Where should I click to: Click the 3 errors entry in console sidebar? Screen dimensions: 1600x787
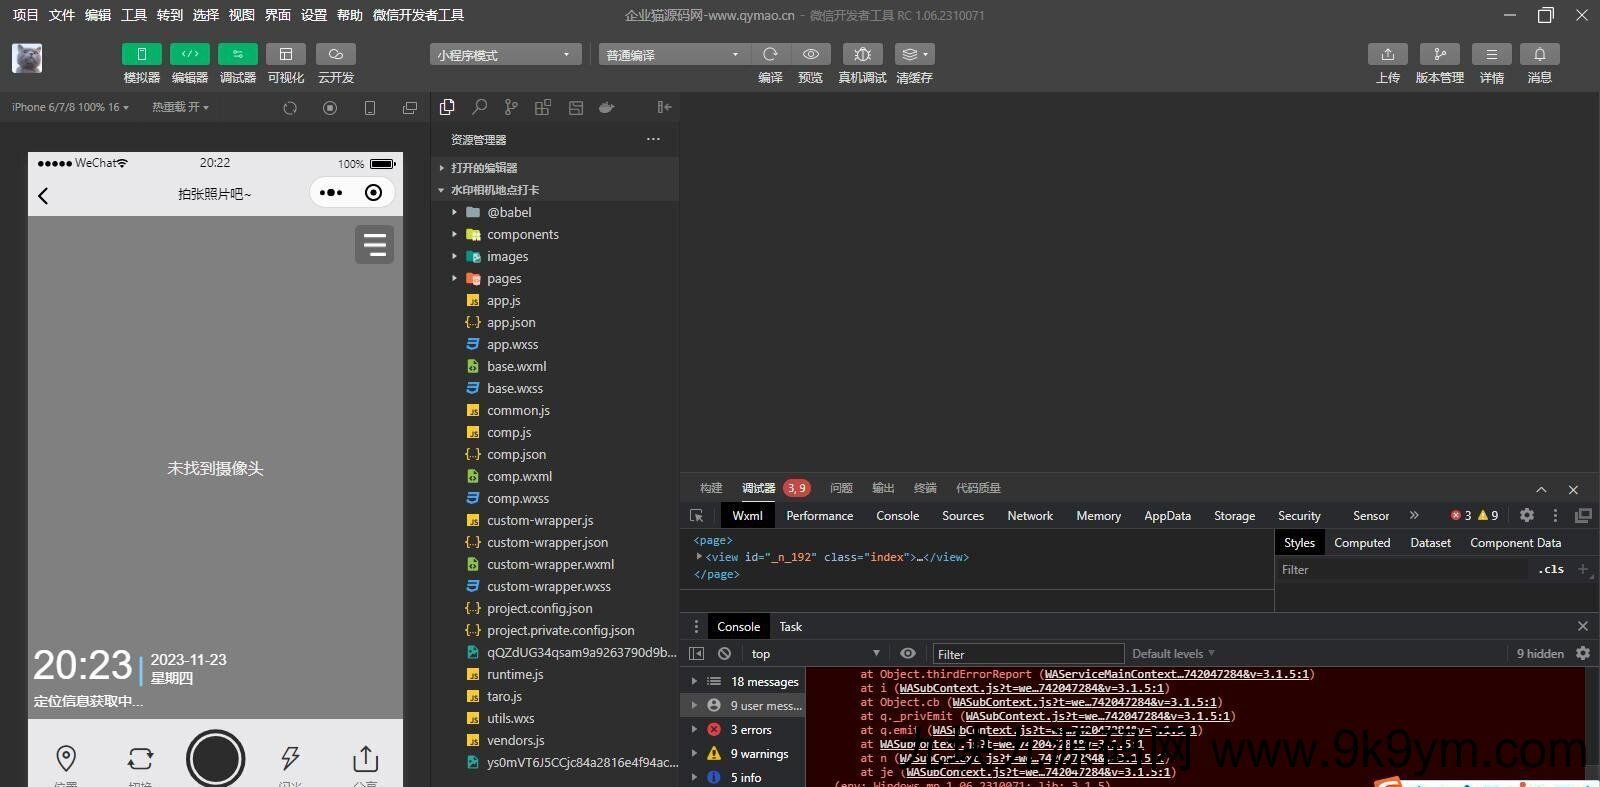tap(750, 730)
